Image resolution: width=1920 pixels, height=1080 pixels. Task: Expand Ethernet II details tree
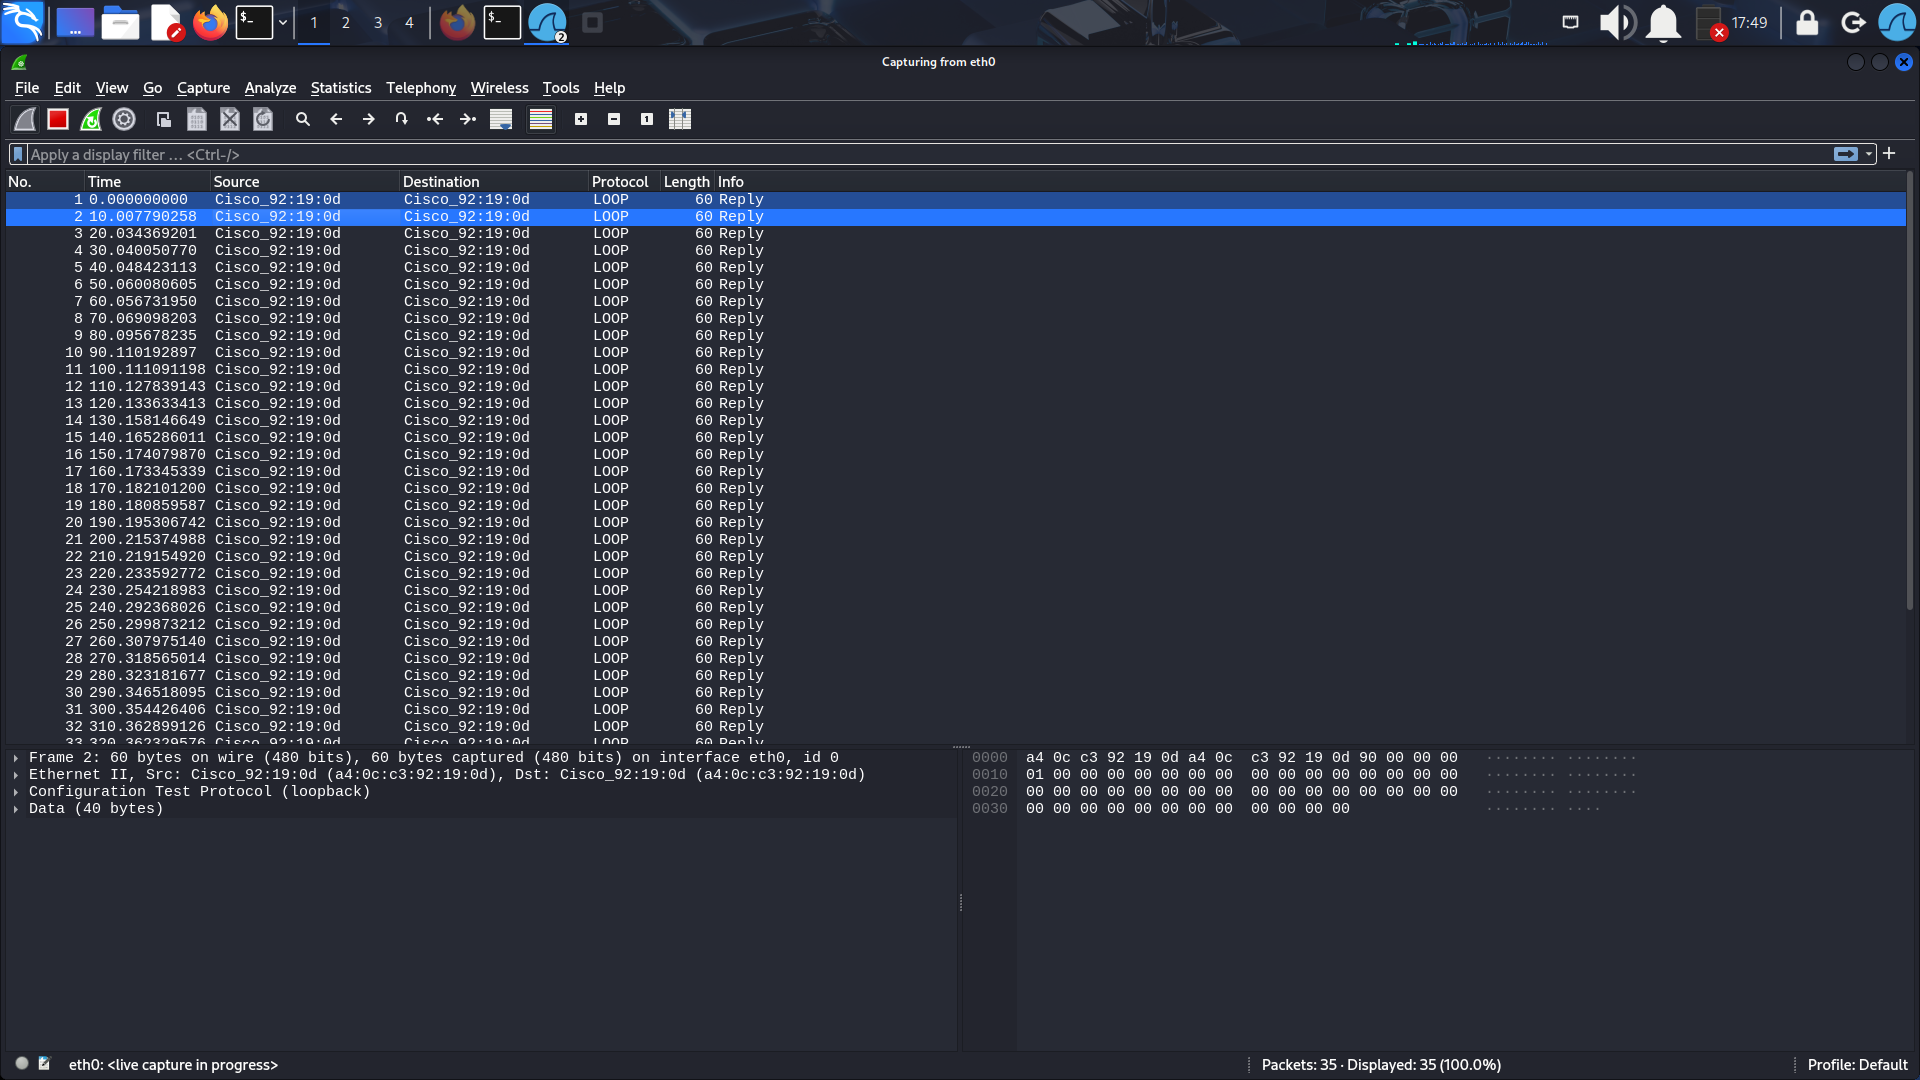pos(16,775)
